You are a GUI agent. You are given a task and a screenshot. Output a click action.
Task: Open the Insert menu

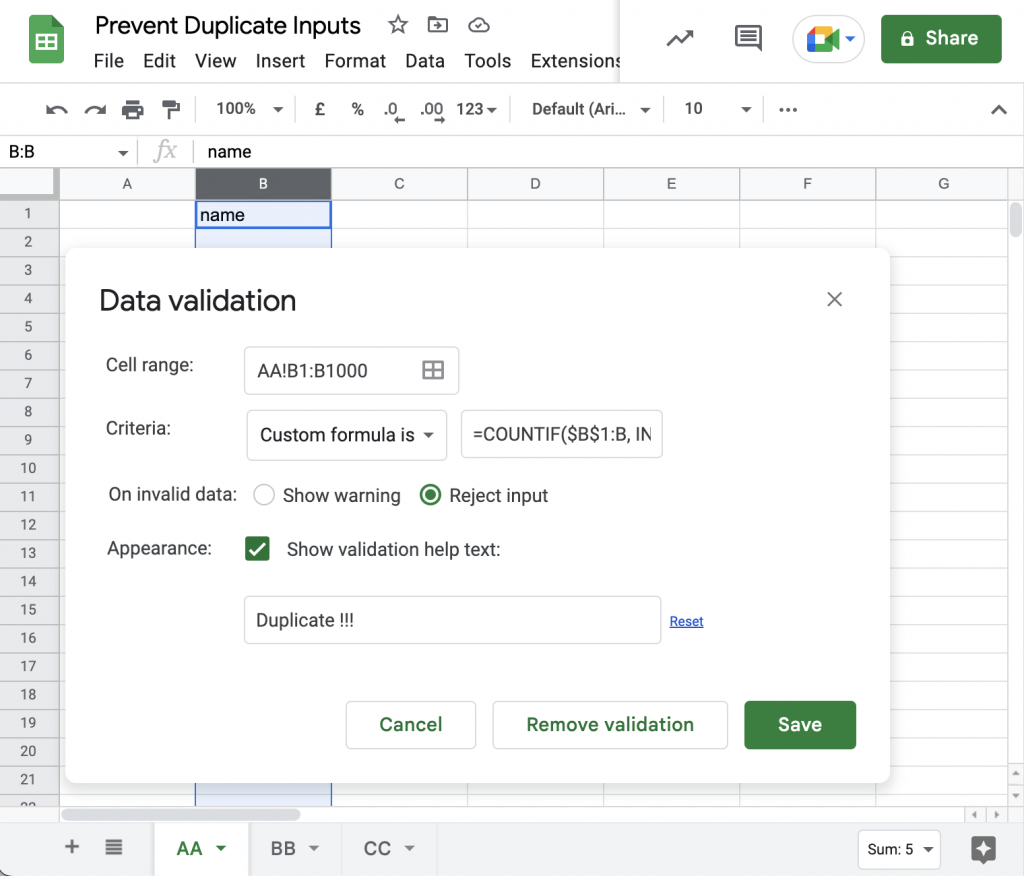(280, 61)
